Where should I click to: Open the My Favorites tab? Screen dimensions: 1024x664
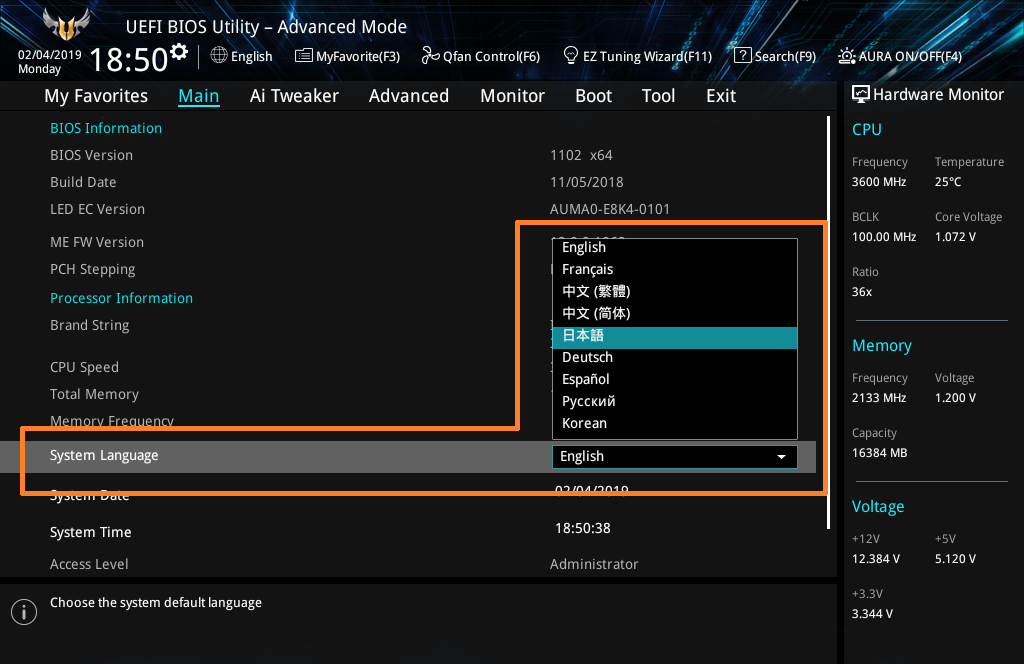(x=96, y=96)
